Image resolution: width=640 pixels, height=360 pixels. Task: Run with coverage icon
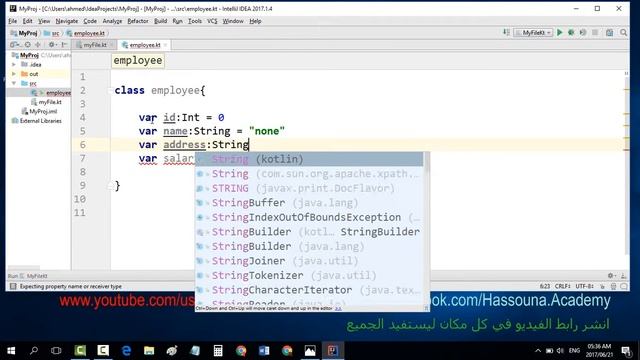(583, 33)
